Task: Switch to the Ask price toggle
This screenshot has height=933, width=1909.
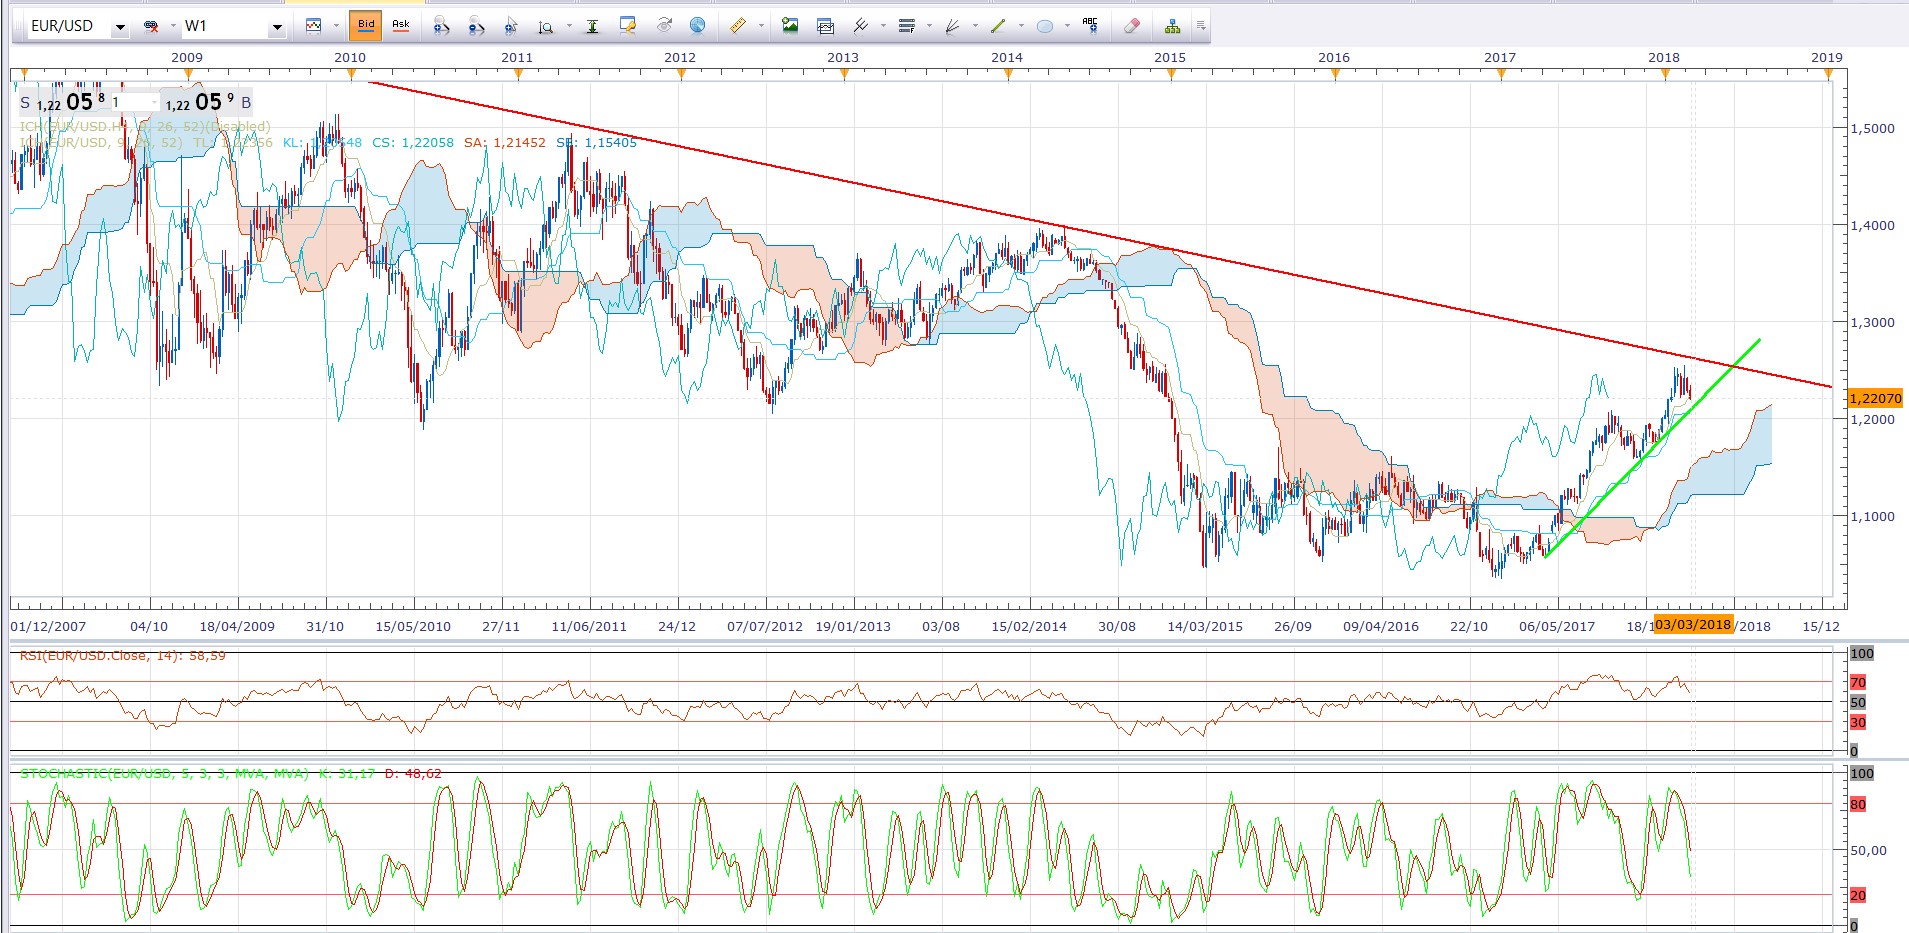Action: (x=401, y=25)
